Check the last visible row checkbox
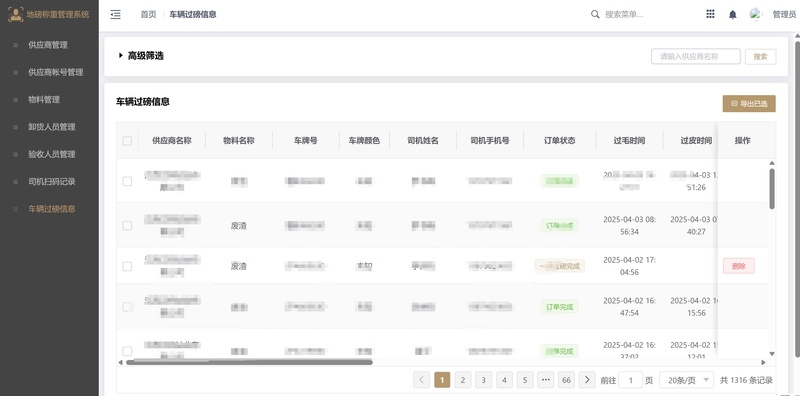The image size is (800, 396). click(127, 351)
